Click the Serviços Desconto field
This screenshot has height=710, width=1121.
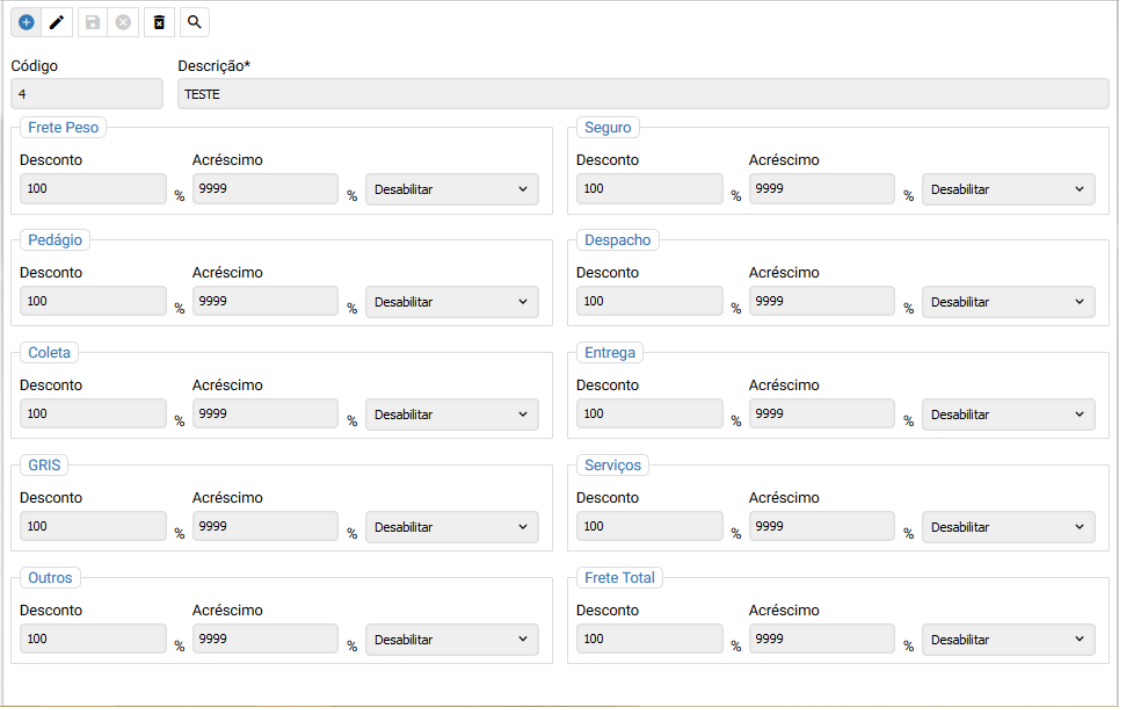649,527
